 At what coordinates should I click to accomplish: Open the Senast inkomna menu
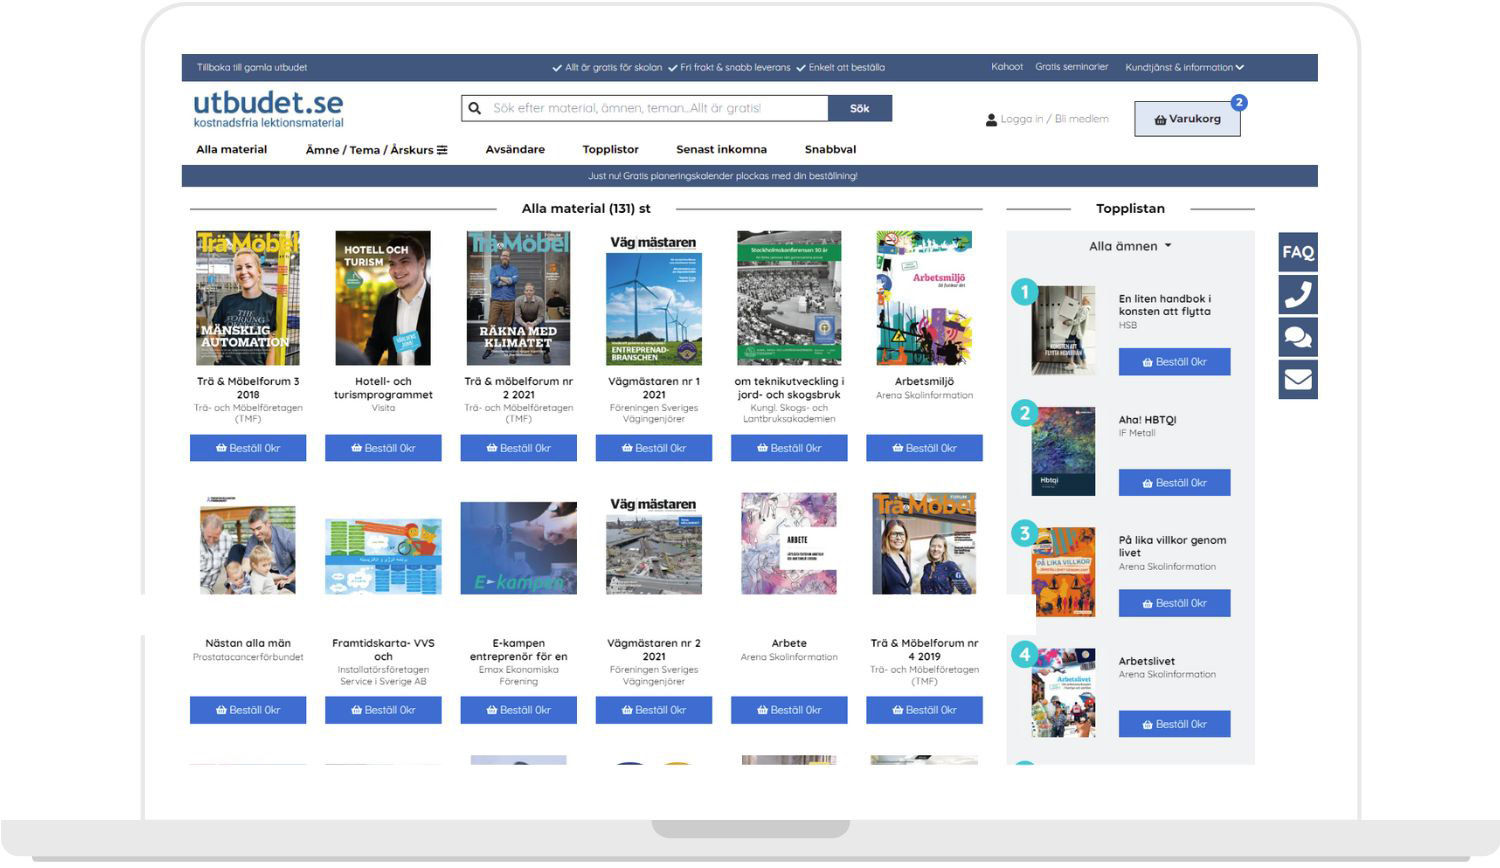tap(721, 150)
